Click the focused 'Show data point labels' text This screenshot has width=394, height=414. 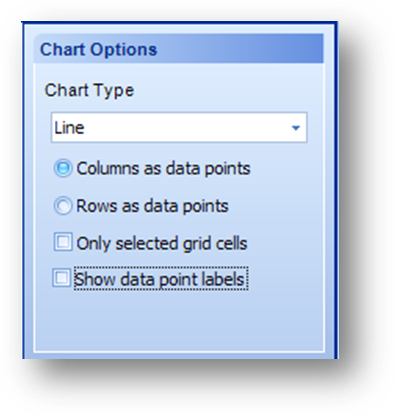click(x=161, y=279)
